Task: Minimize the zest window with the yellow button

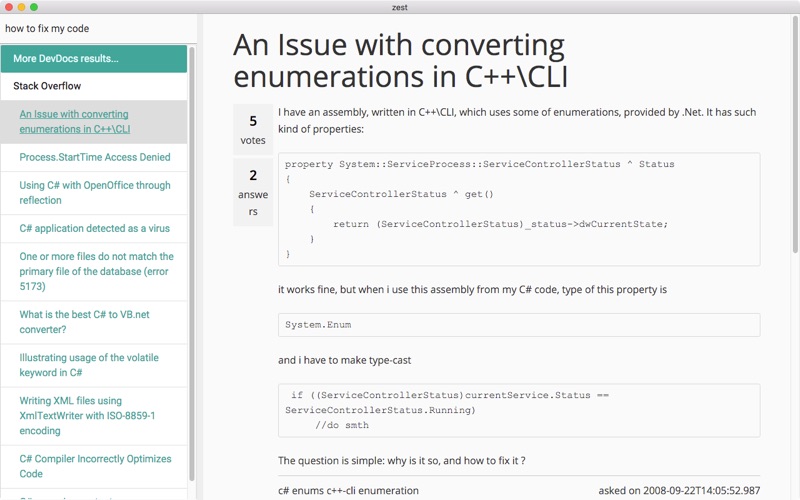Action: tap(21, 7)
